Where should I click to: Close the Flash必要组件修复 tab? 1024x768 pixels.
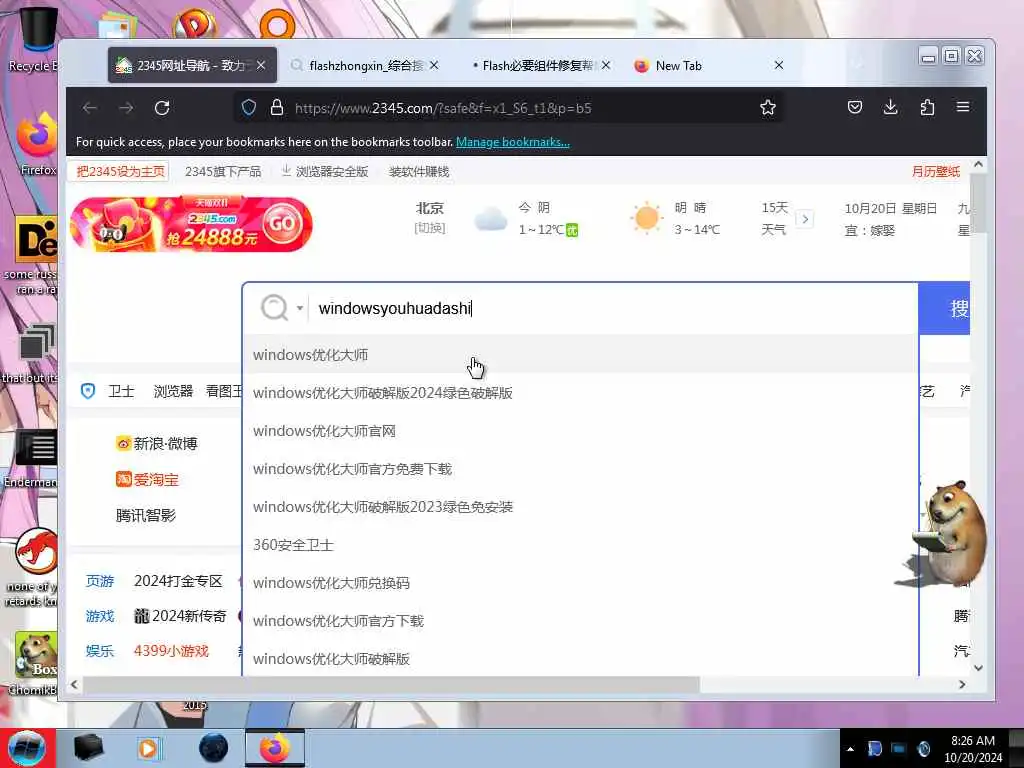[x=606, y=65]
